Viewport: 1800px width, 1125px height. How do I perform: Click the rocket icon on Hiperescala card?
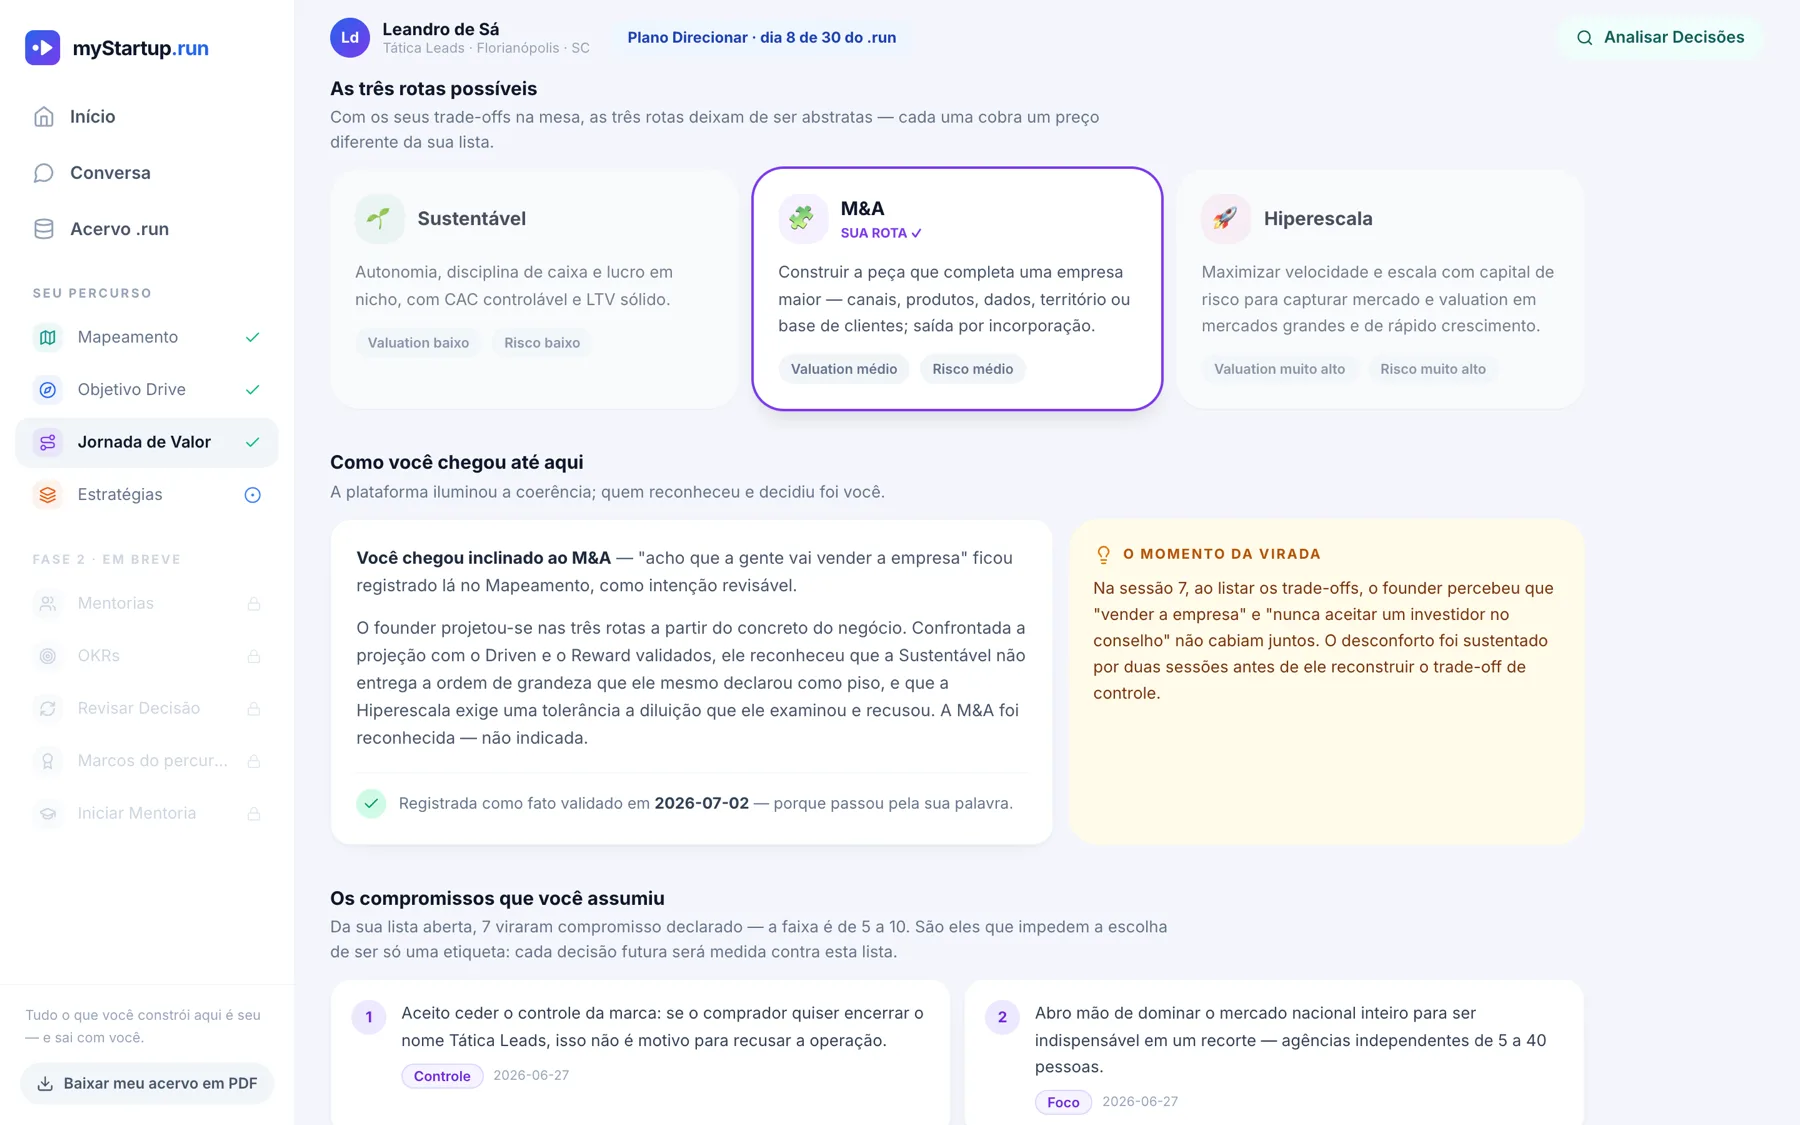(x=1225, y=218)
